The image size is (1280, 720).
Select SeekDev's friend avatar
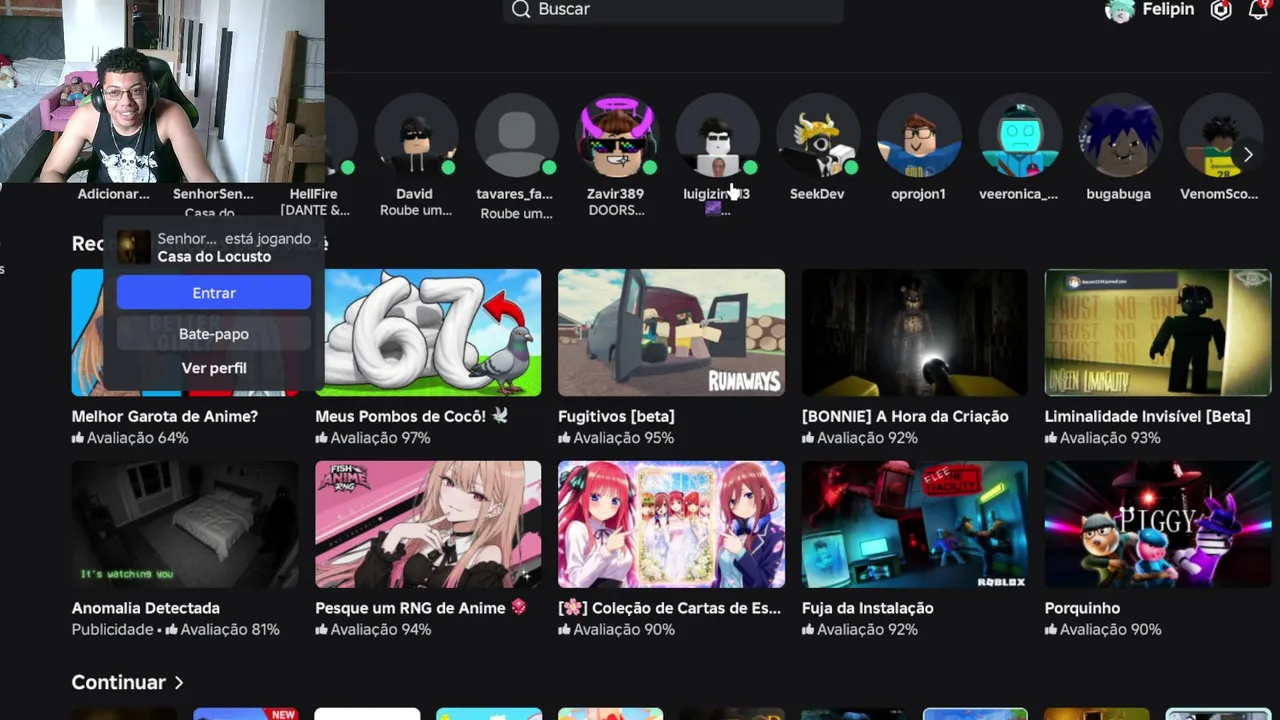[x=818, y=136]
